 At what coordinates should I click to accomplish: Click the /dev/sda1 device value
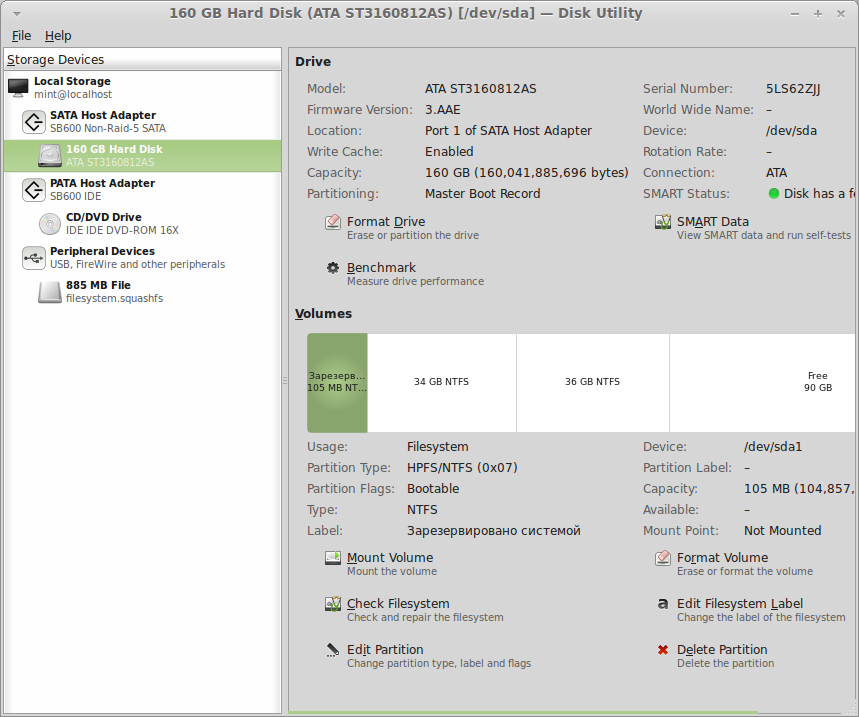tap(773, 446)
